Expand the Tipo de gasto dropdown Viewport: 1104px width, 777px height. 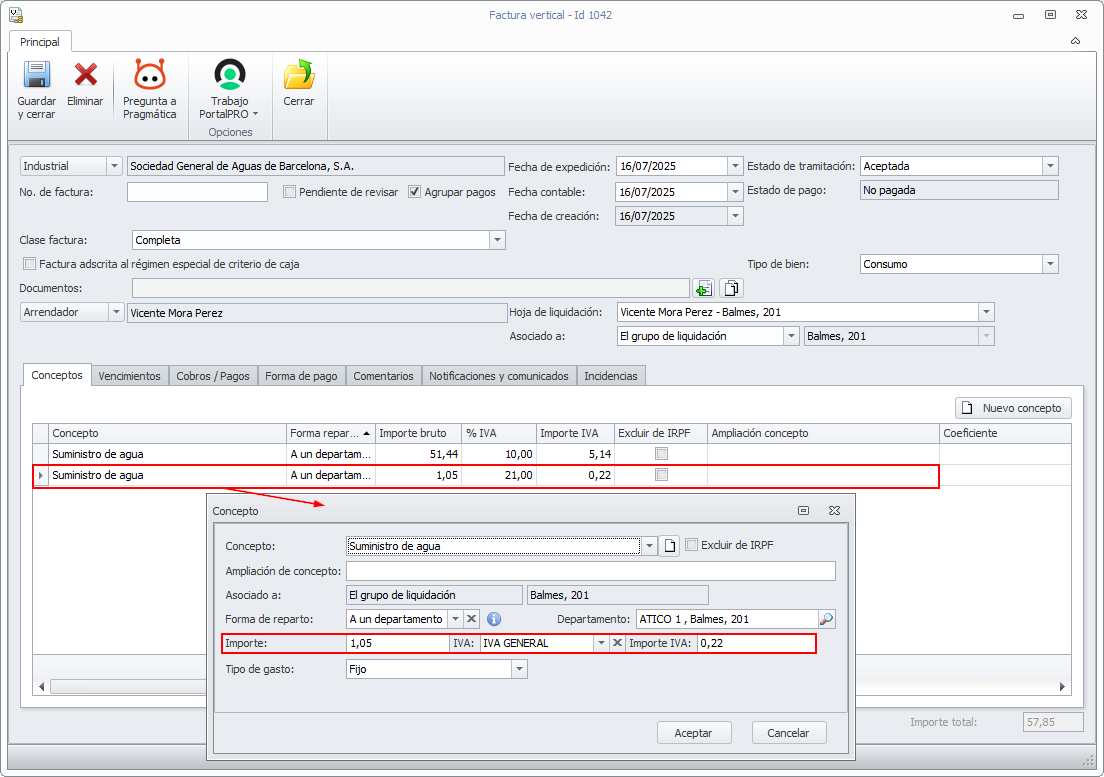519,669
